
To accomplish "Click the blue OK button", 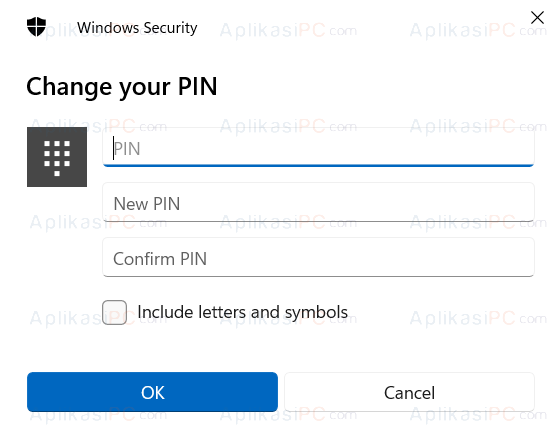I will [152, 392].
